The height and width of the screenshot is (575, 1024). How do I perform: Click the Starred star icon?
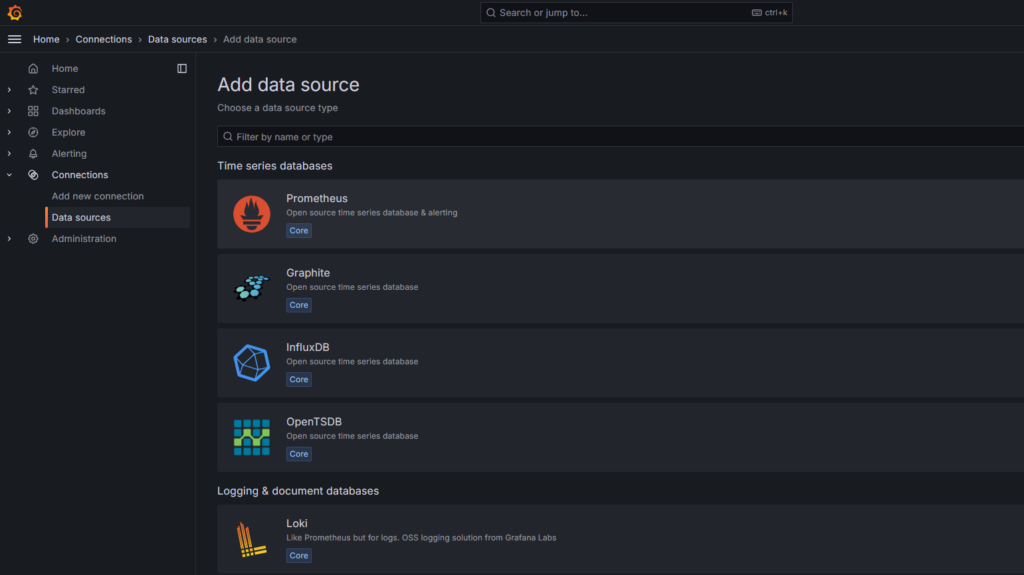pos(33,90)
